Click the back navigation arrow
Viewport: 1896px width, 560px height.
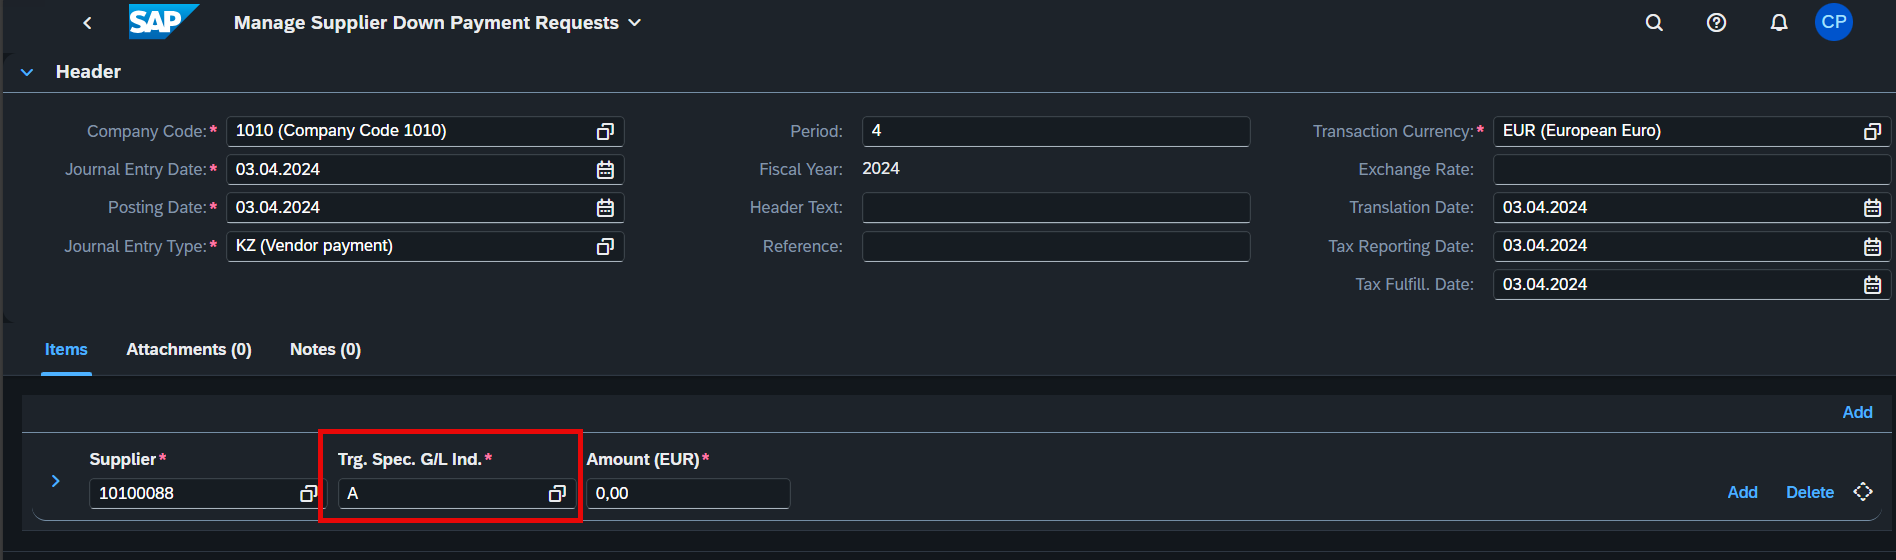click(87, 23)
